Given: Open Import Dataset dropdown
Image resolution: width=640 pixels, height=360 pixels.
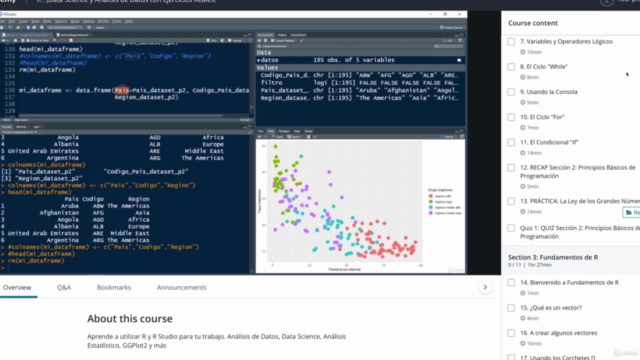Looking at the screenshot, I should coord(284,40).
